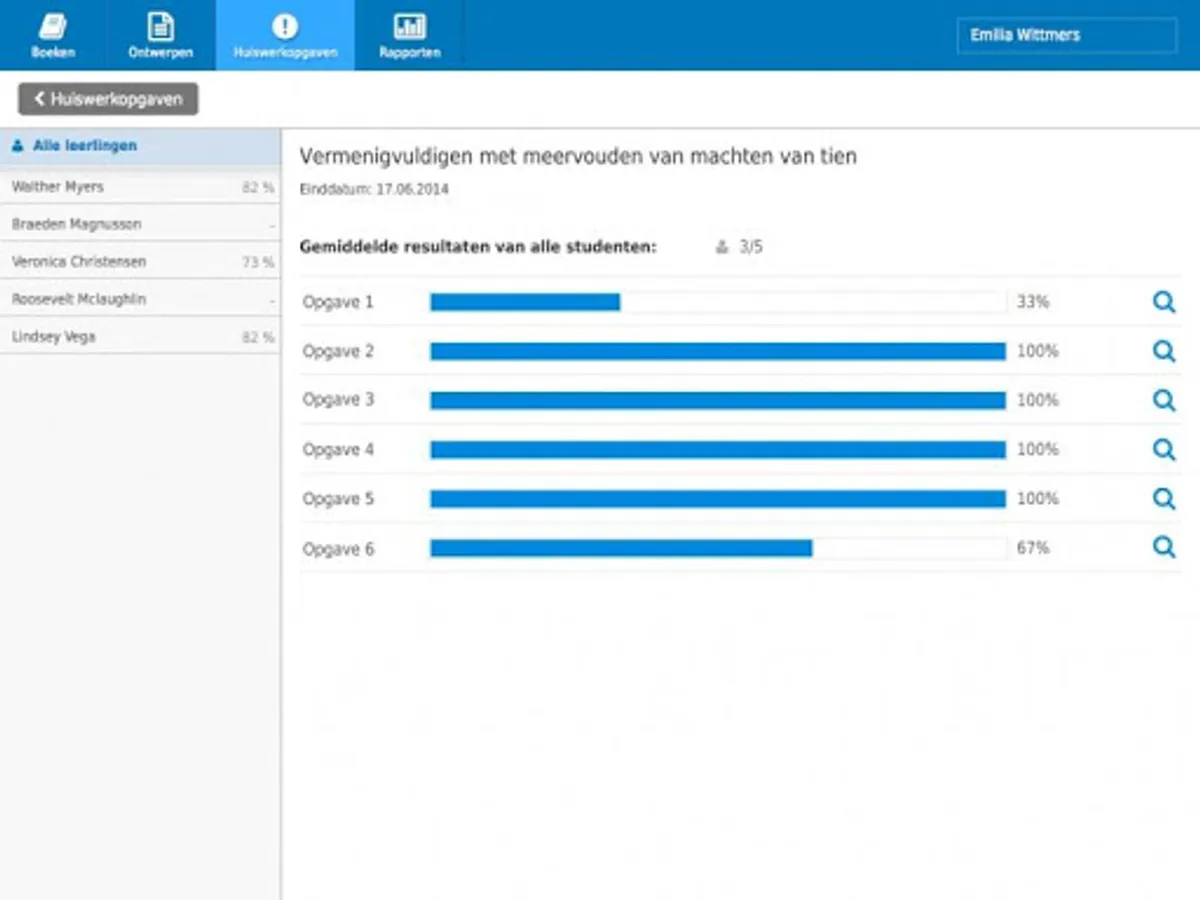Screen dimensions: 1200x900
Task: Show results for Lindsey Vega
Action: [x=140, y=337]
